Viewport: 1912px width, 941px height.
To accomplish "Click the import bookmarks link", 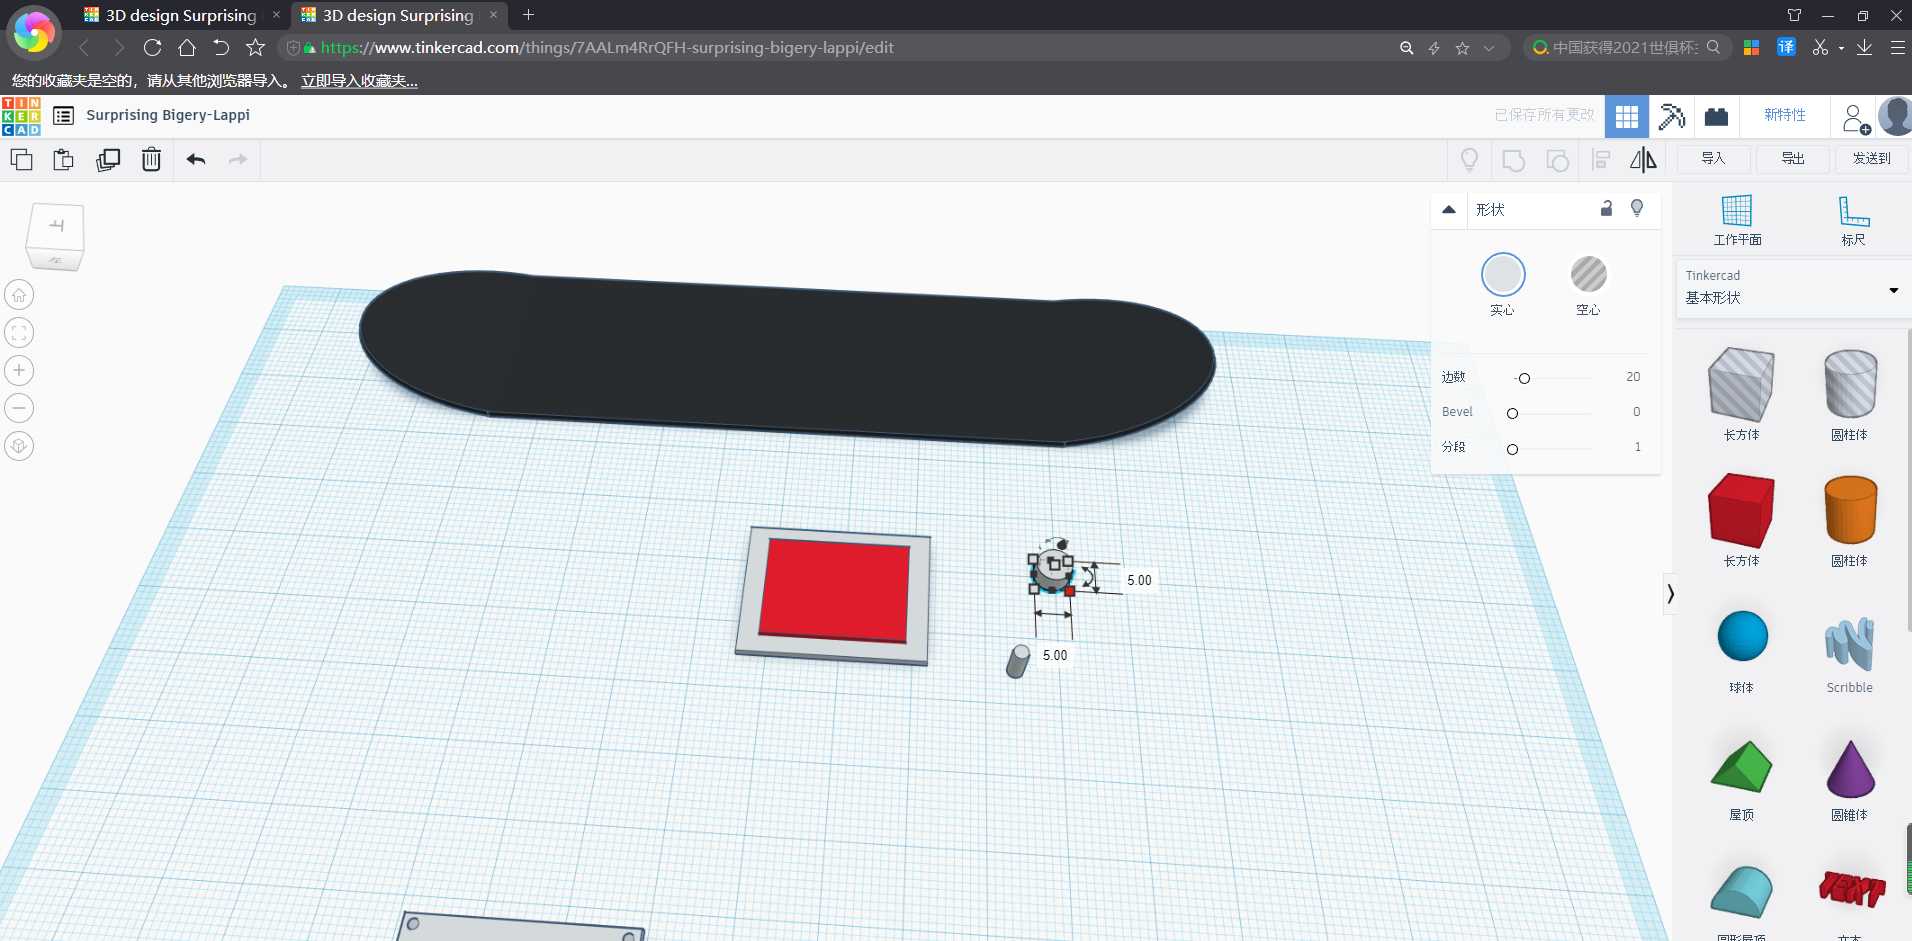I will click(360, 81).
